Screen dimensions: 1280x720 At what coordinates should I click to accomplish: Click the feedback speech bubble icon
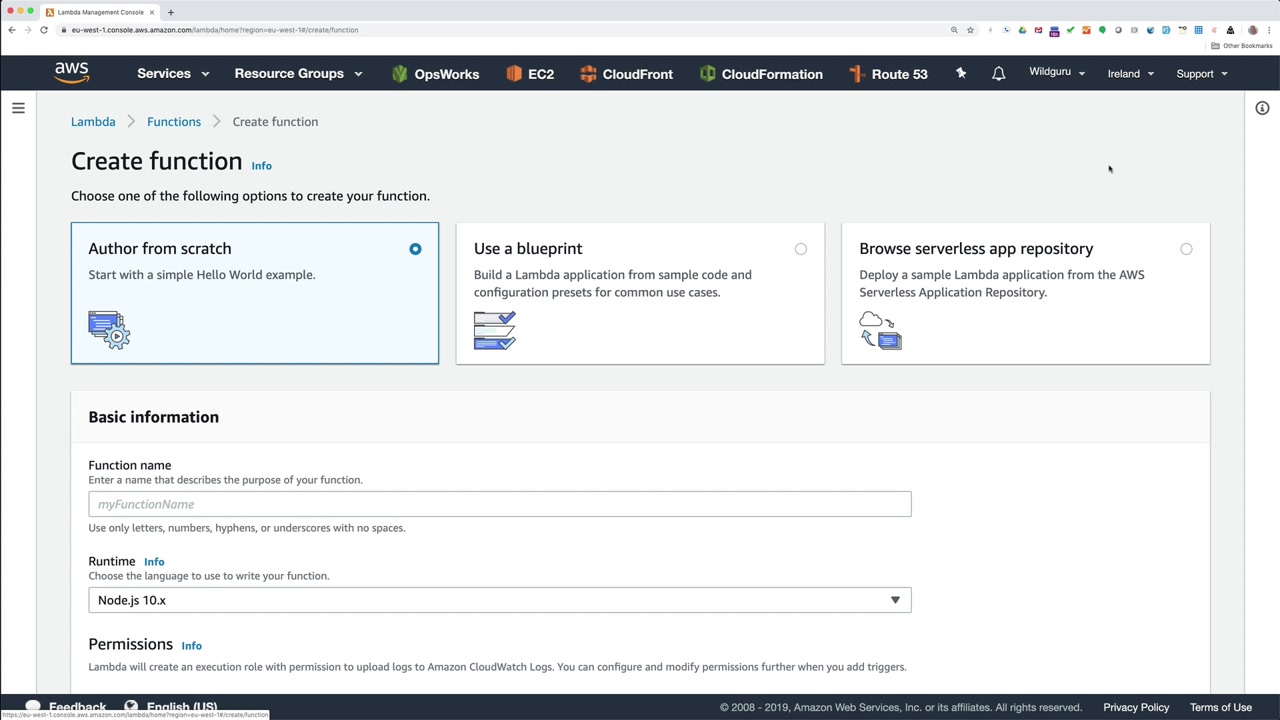point(33,706)
